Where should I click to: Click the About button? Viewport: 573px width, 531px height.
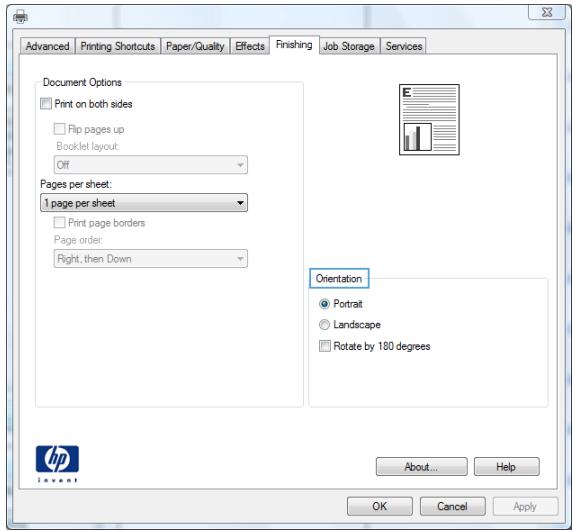(x=421, y=467)
